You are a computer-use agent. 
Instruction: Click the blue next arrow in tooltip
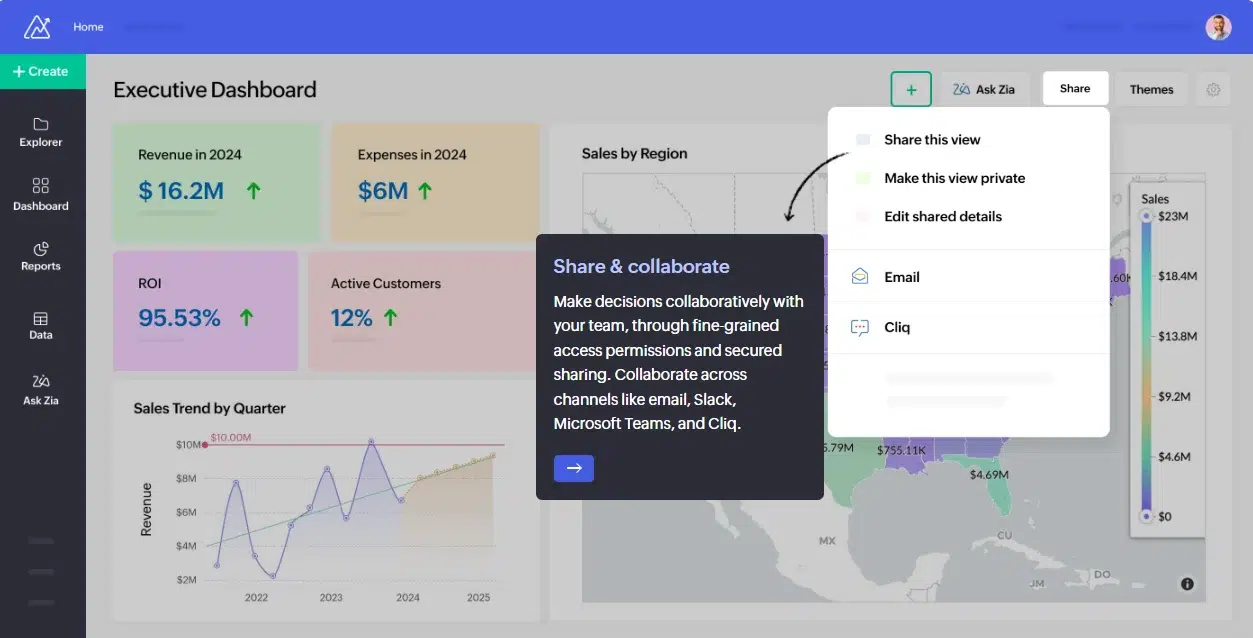point(574,468)
